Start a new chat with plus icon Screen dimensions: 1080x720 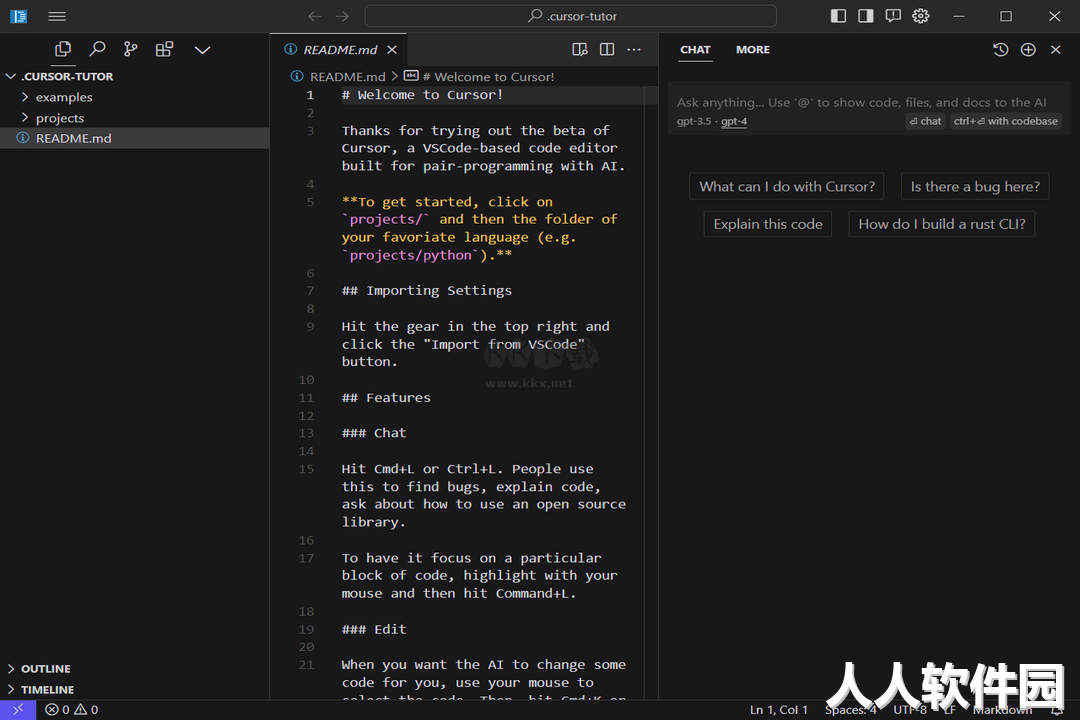click(1028, 50)
